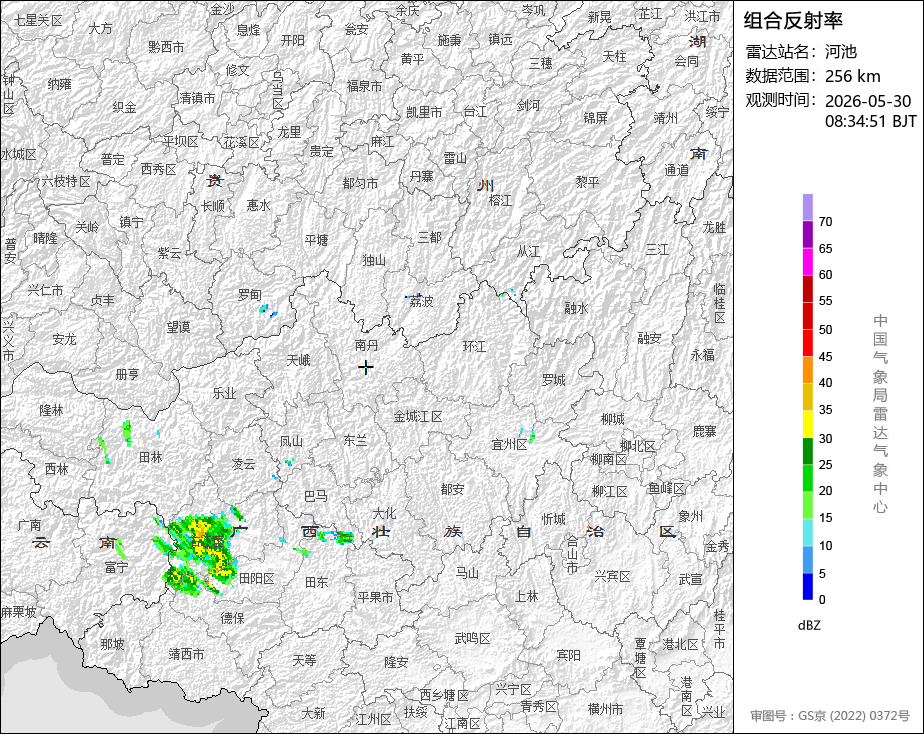The width and height of the screenshot is (924, 734).
Task: Click the 南丹 county label
Action: click(x=367, y=345)
